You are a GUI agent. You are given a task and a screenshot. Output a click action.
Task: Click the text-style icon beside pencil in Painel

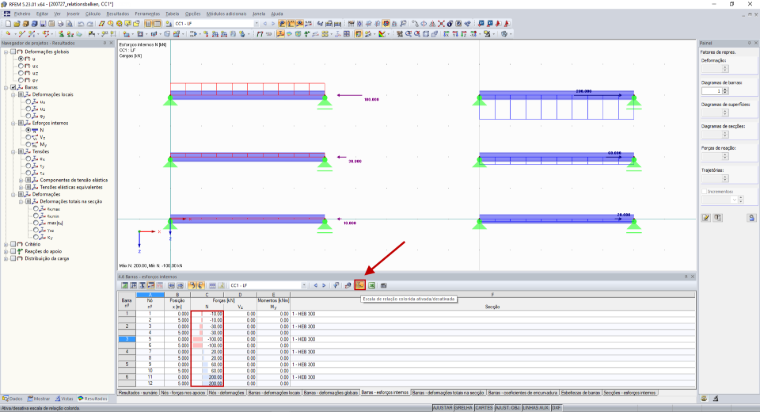click(x=718, y=218)
